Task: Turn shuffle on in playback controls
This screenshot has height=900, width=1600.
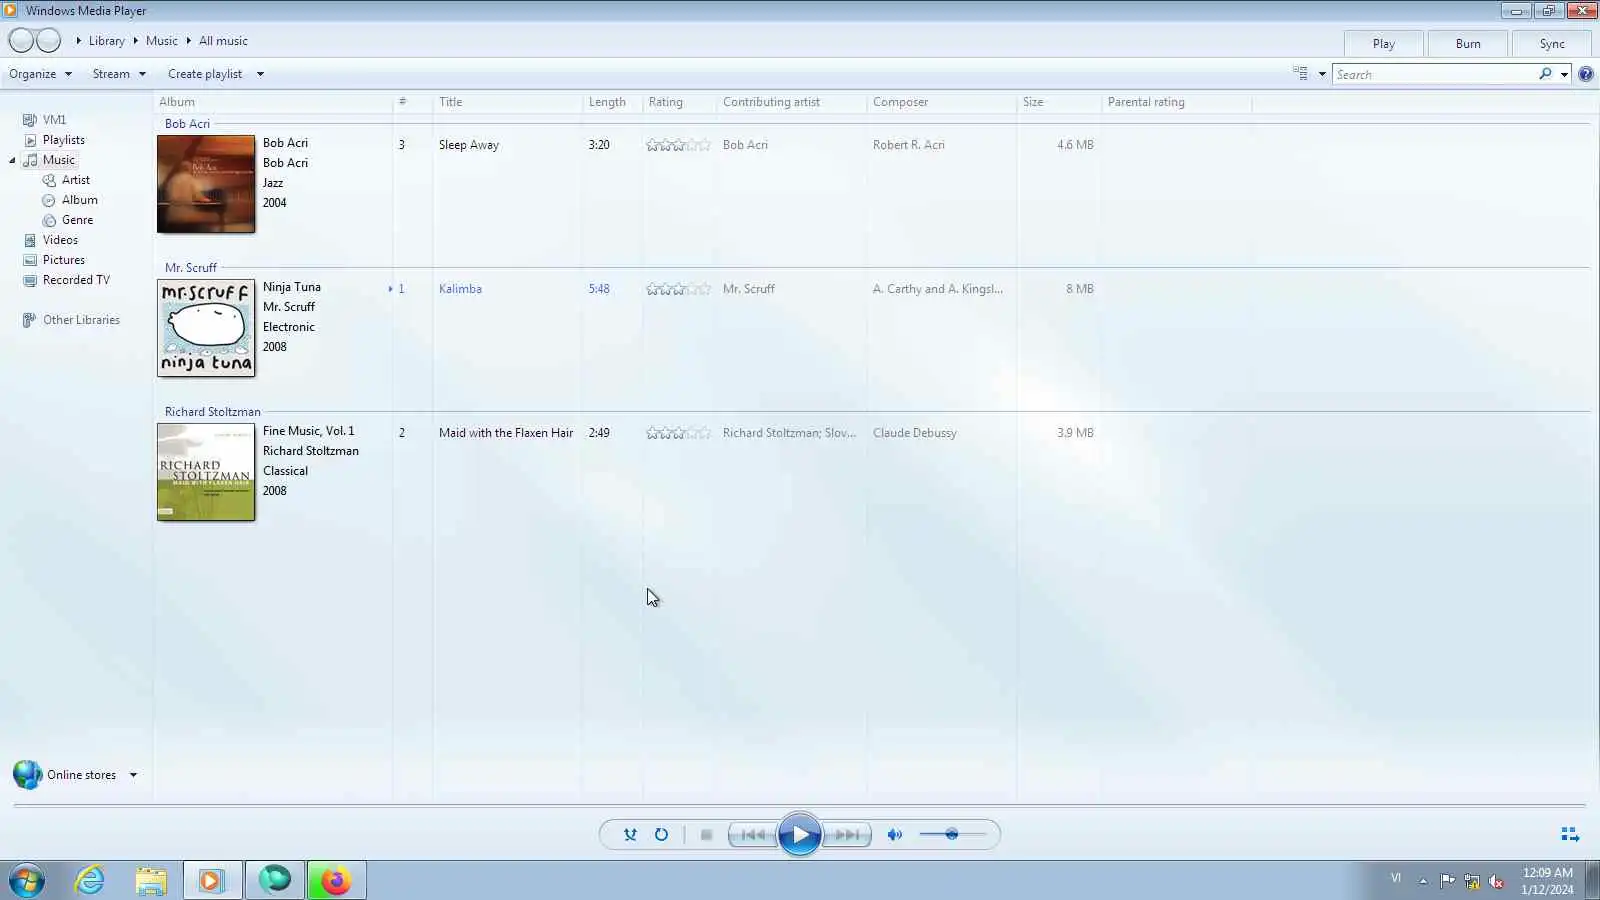Action: click(x=630, y=834)
